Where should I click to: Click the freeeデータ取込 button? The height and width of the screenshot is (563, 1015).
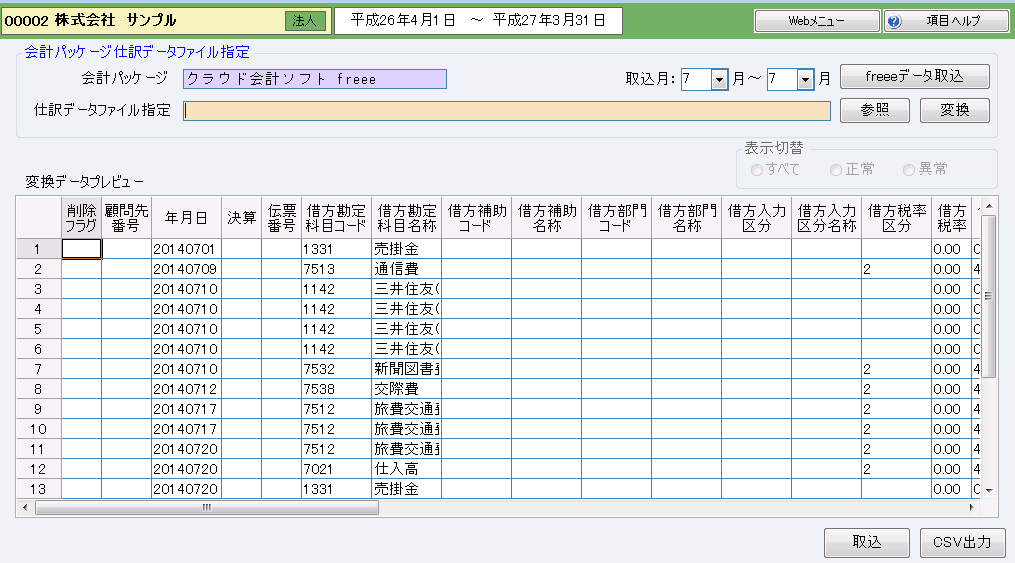click(x=914, y=77)
